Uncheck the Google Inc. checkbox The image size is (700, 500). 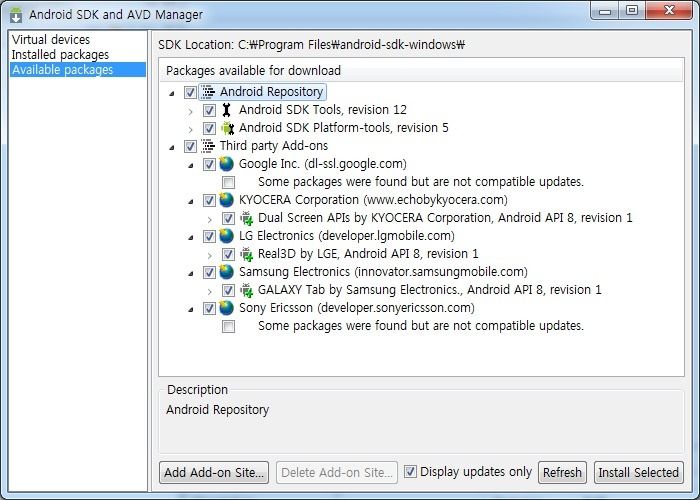209,164
